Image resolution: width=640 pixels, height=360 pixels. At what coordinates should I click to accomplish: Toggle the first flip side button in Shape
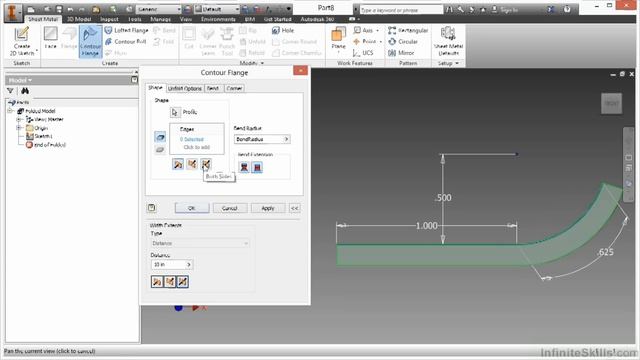point(178,164)
